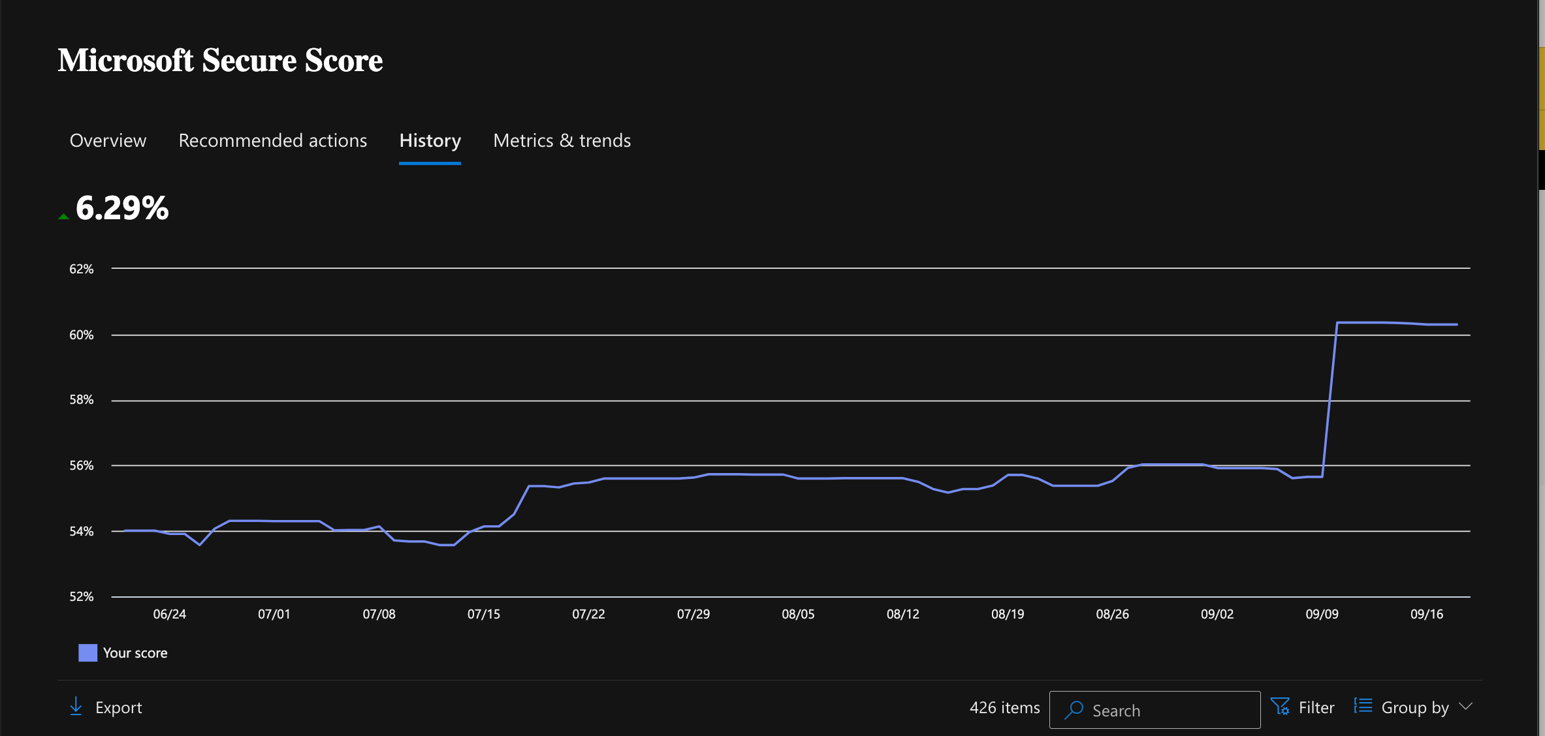Toggle the Your score legend label

(135, 653)
